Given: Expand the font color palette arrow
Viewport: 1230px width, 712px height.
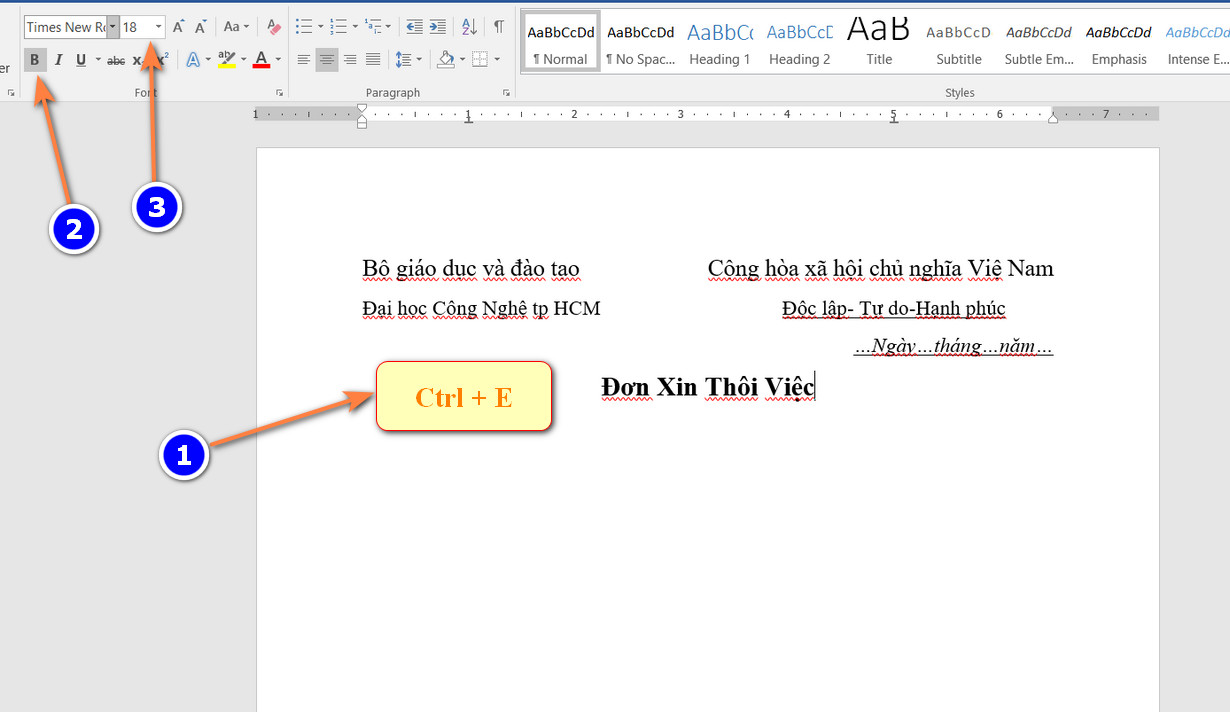Looking at the screenshot, I should [278, 60].
